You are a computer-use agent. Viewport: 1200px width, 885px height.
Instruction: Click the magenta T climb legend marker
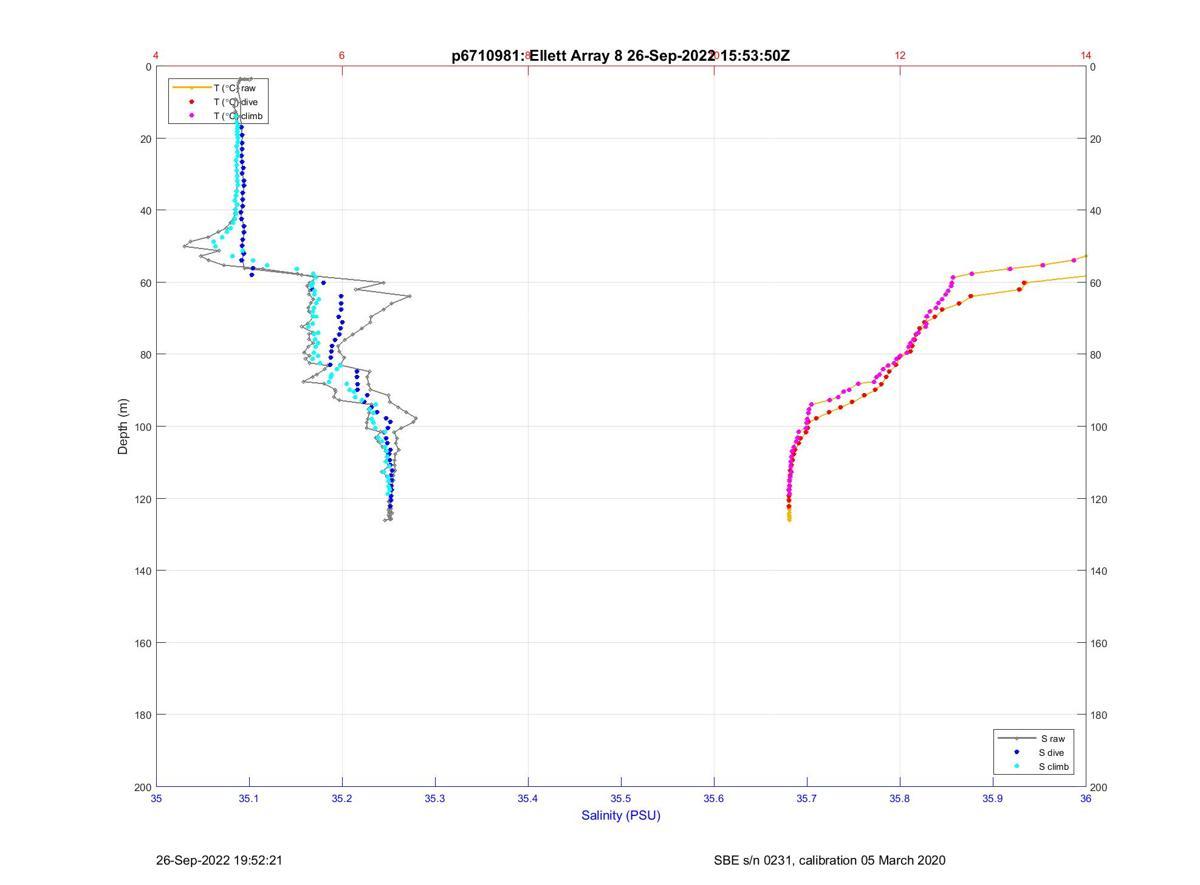pyautogui.click(x=191, y=116)
